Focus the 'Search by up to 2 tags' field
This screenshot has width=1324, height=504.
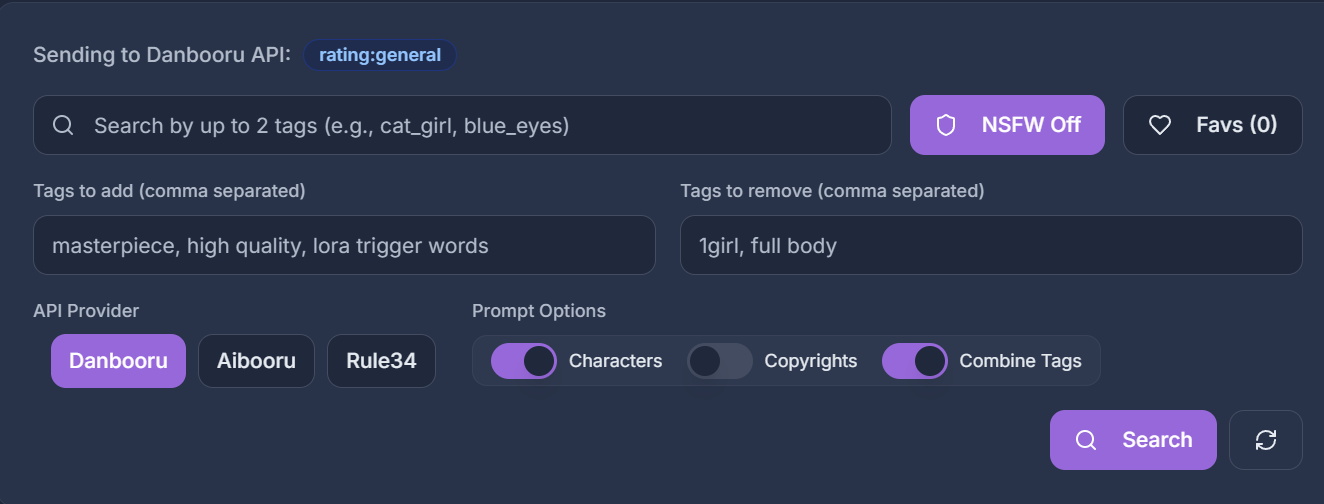click(480, 125)
